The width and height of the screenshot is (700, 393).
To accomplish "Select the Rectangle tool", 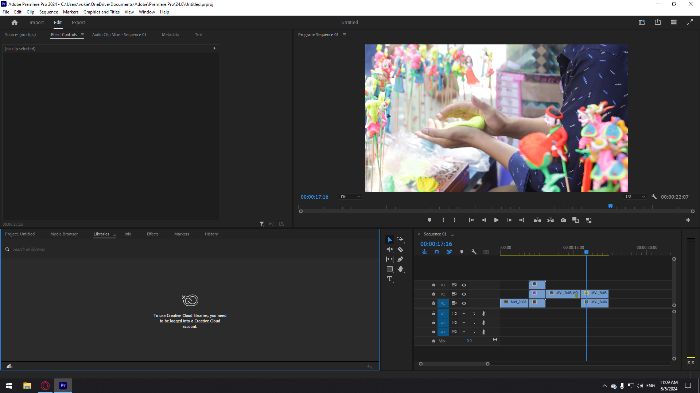I will pos(390,269).
